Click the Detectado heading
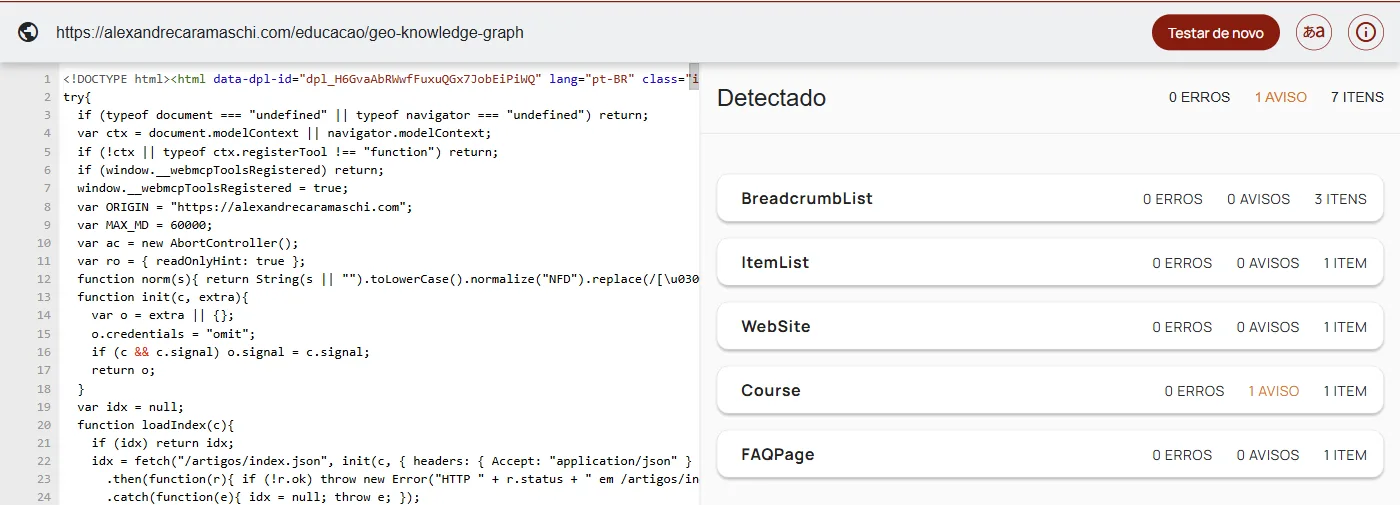 click(x=772, y=98)
